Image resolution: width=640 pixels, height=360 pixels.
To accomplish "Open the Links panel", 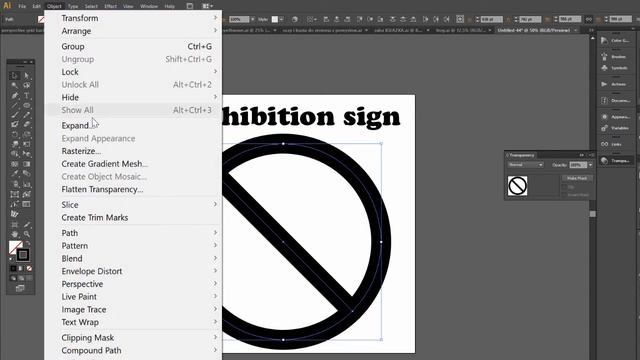I will click(616, 144).
